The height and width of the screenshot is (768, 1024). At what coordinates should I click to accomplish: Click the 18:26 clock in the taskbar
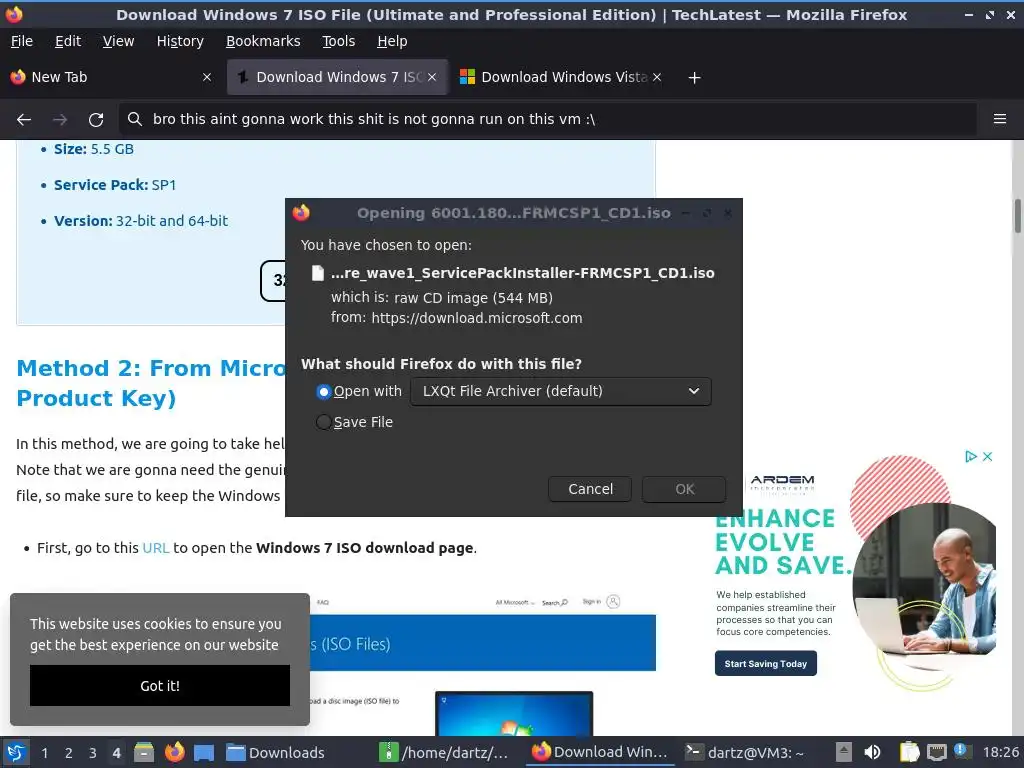pos(1000,752)
